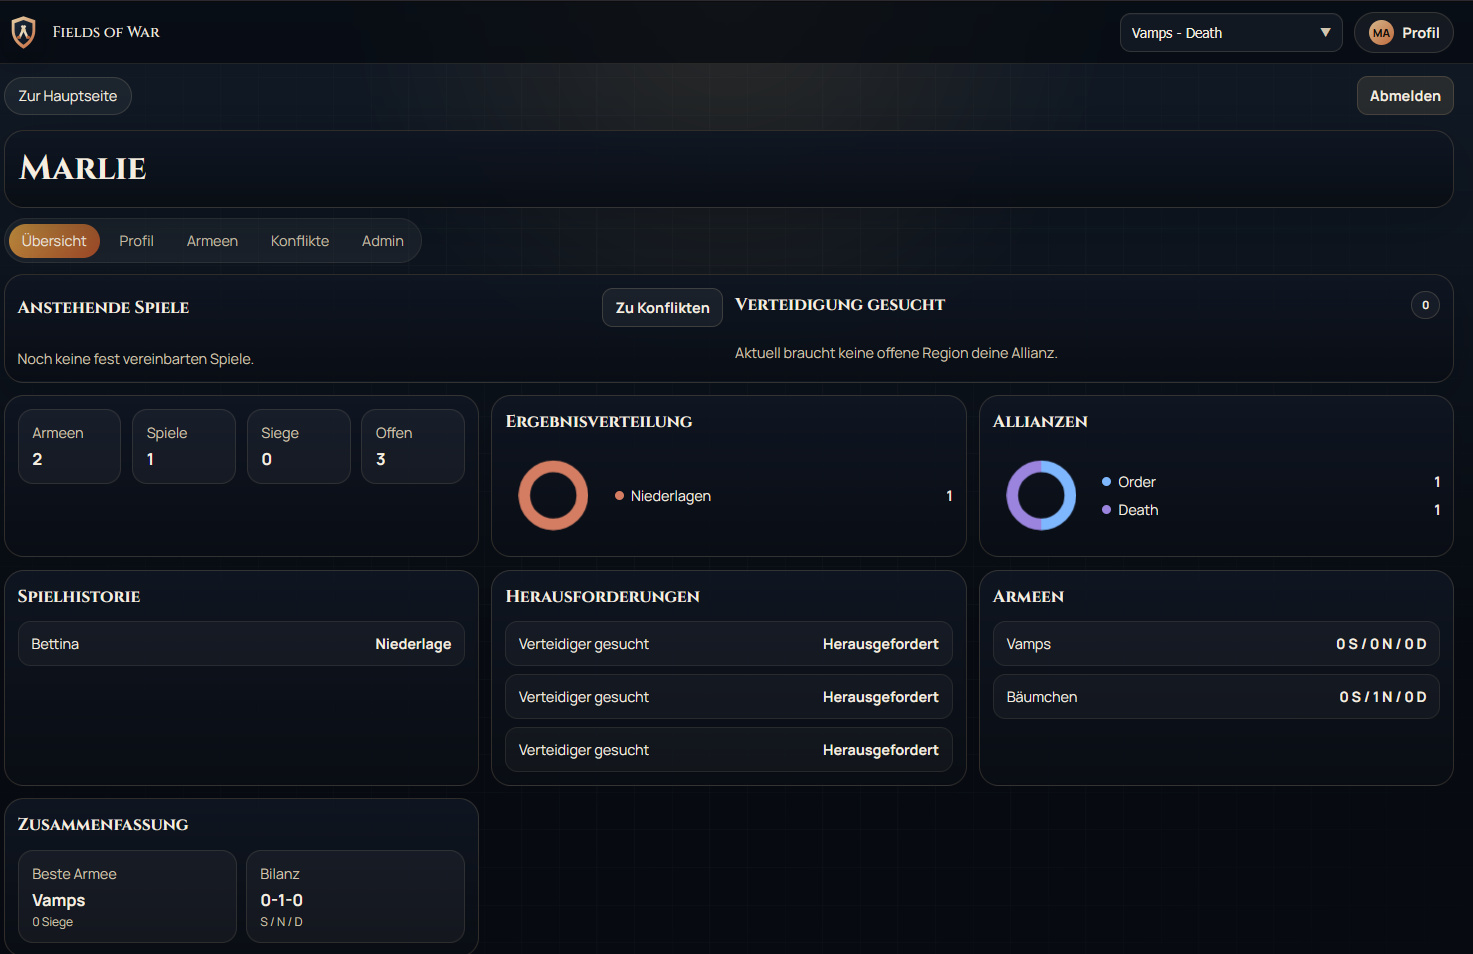Open the Bettina Niederlage history entry
Image resolution: width=1473 pixels, height=954 pixels.
click(x=241, y=644)
